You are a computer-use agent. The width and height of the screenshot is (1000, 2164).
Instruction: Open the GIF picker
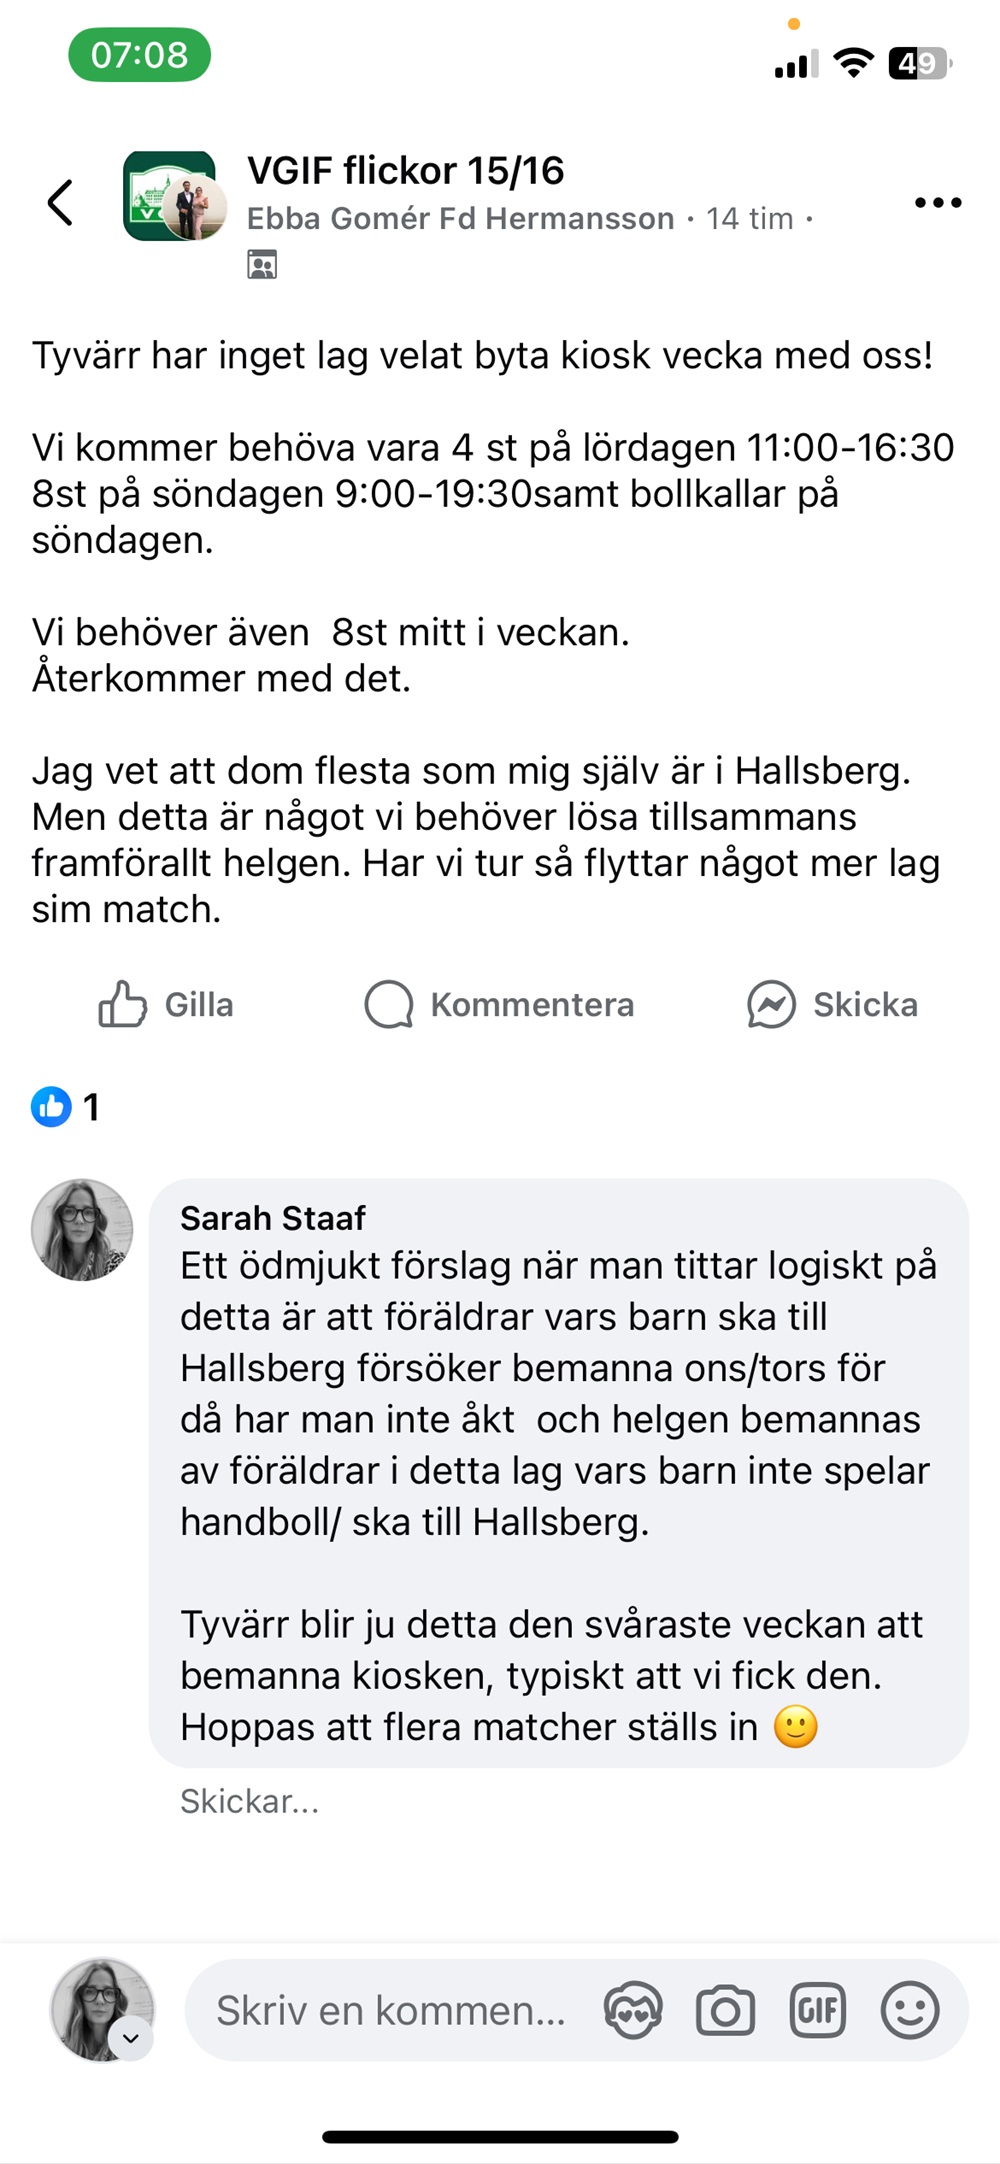point(818,2010)
